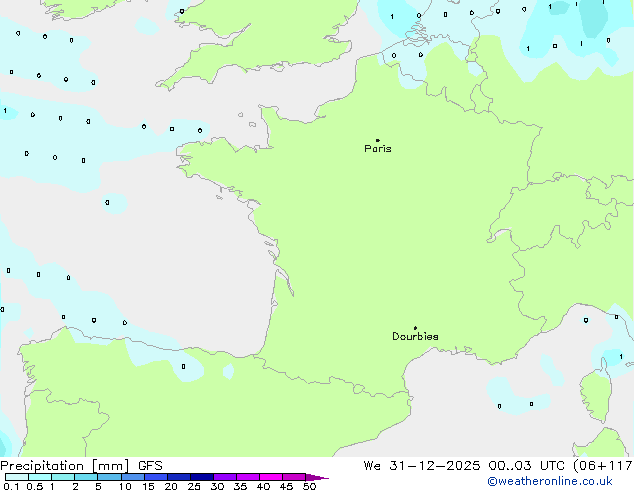Pick the 30–35 mm purple swatch
Screen dimensions: 634x490
pyautogui.click(x=224, y=477)
